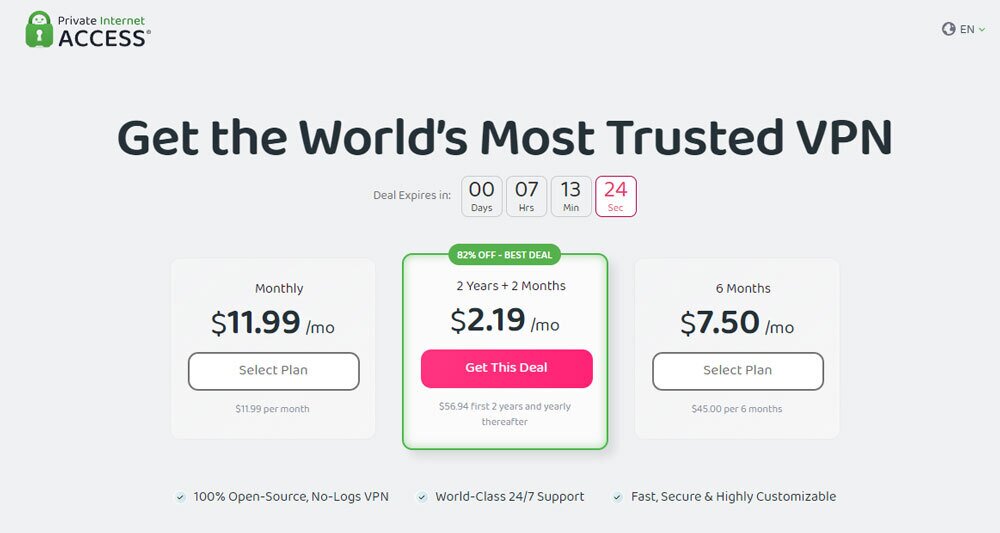Click the $7.50 /mo price text
The height and width of the screenshot is (533, 1000).
[x=737, y=323]
